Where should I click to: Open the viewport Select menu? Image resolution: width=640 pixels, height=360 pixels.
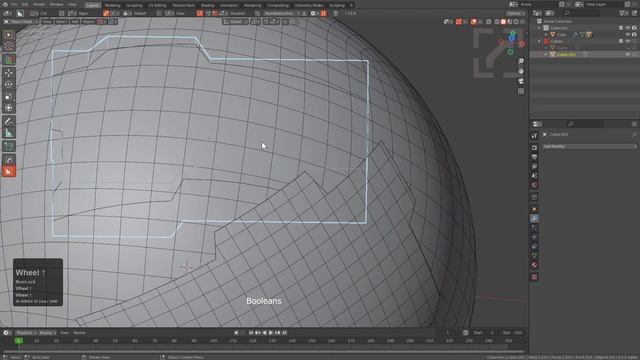click(x=61, y=22)
